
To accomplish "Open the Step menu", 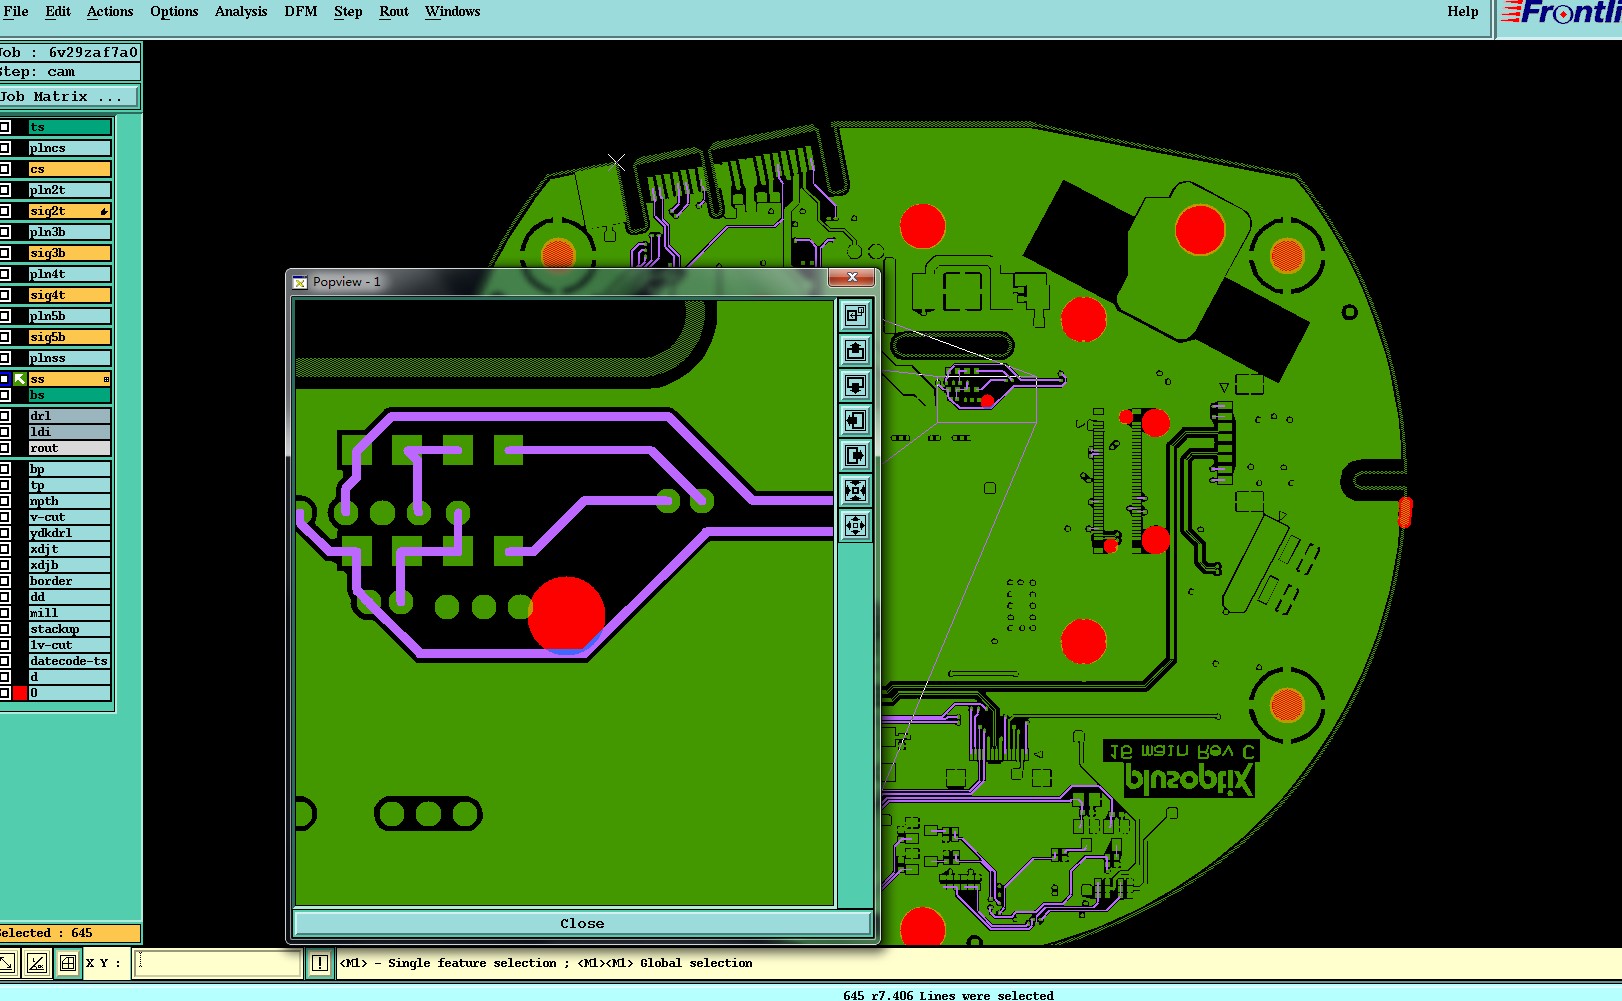I will coord(348,12).
